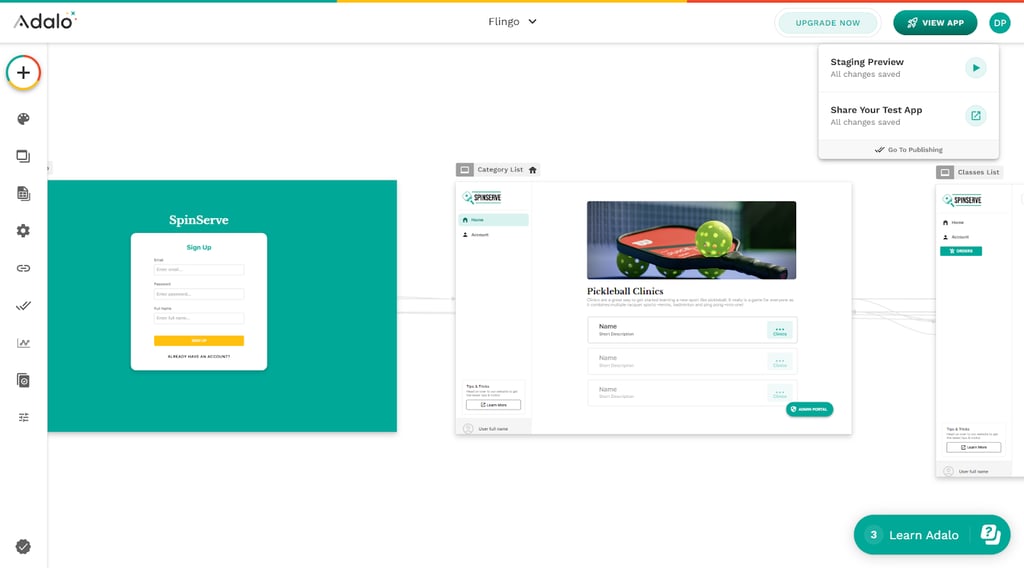Screen dimensions: 1024x568
Task: Click Go To Publishing link
Action: click(x=908, y=150)
